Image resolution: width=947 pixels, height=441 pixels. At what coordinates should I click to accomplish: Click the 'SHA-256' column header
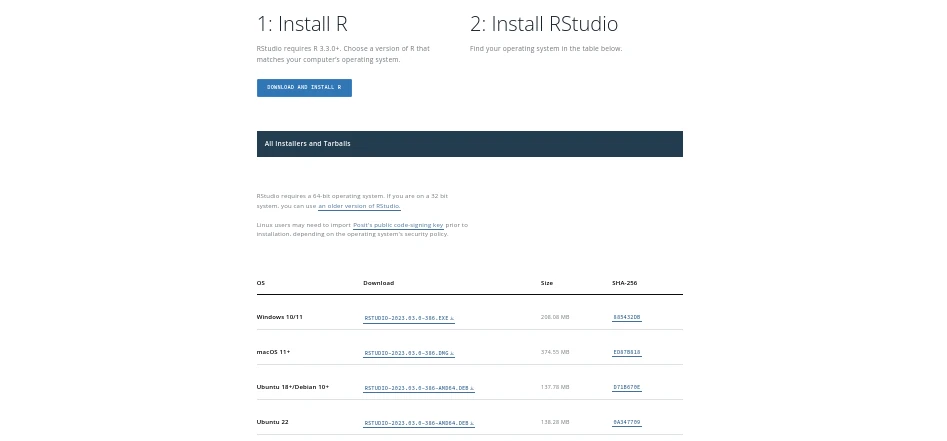tap(624, 283)
